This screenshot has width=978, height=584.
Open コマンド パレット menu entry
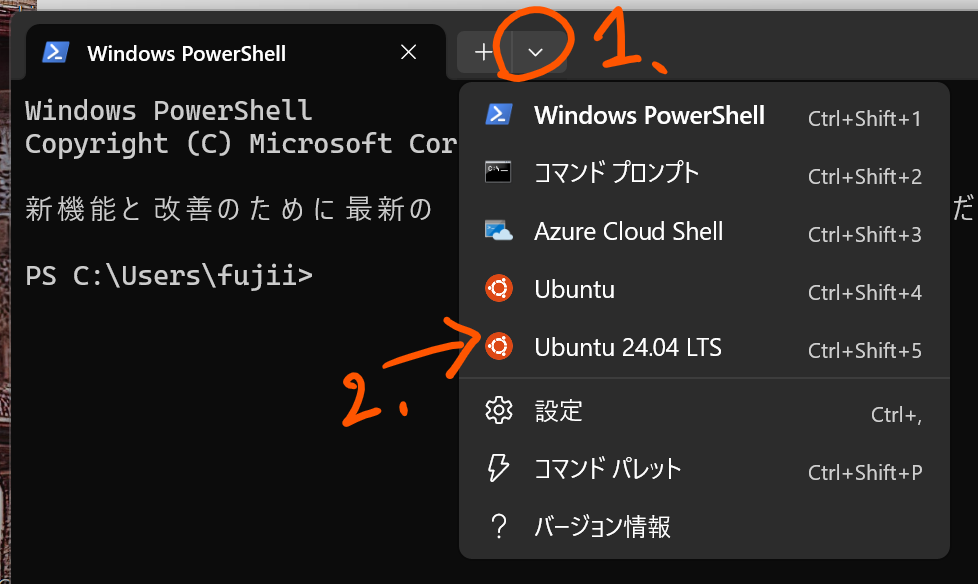[x=607, y=469]
